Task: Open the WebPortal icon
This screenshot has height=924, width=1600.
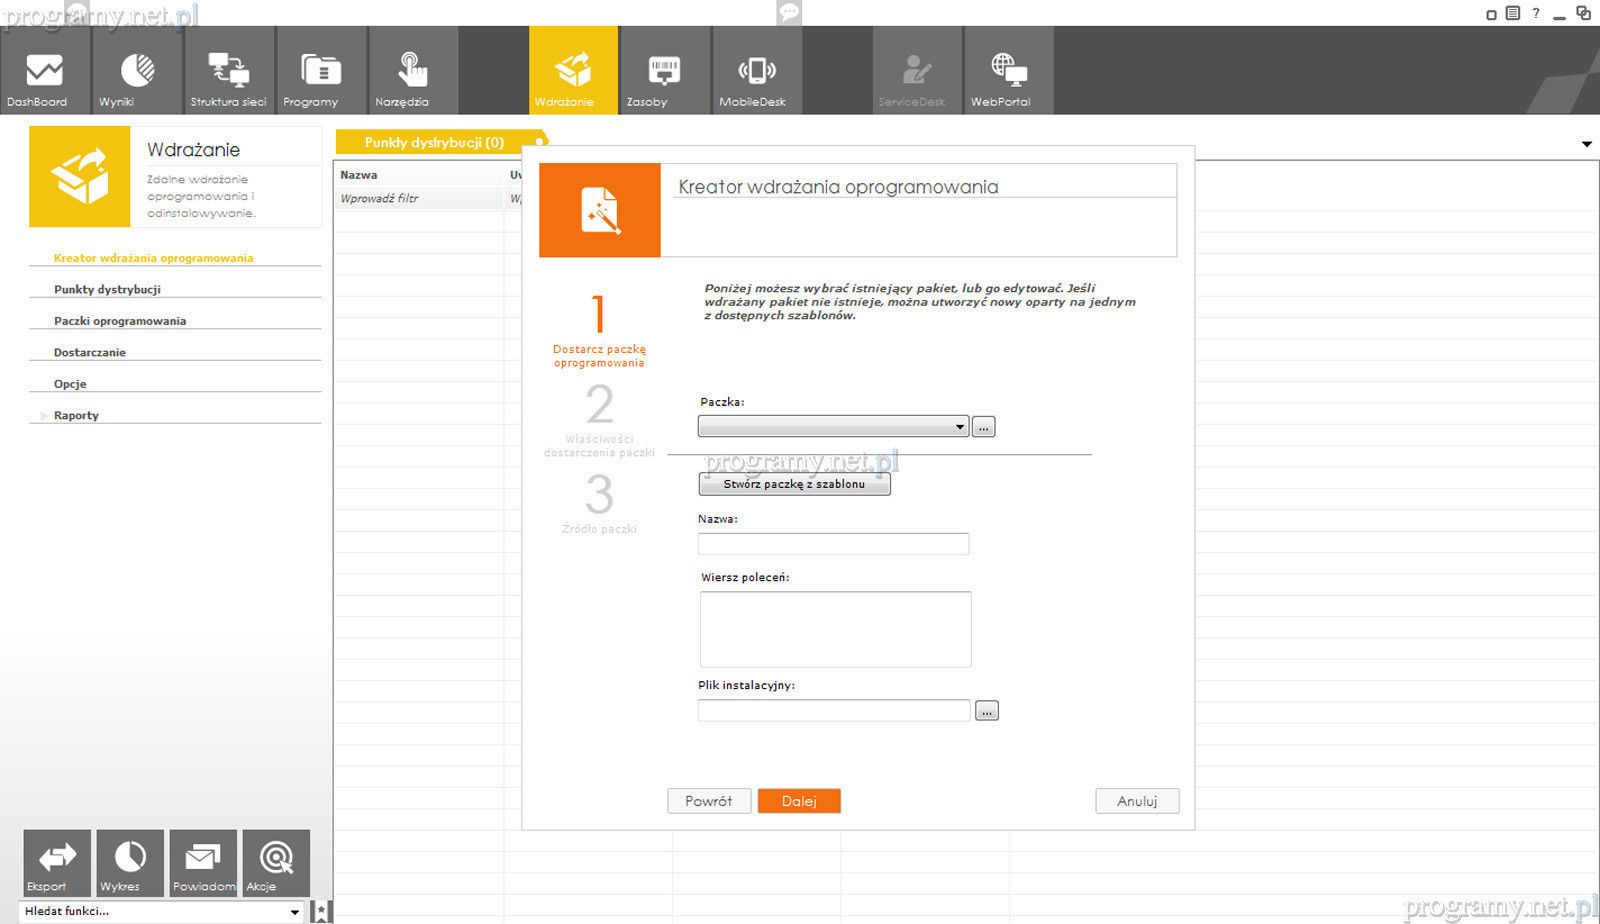Action: [x=1008, y=72]
